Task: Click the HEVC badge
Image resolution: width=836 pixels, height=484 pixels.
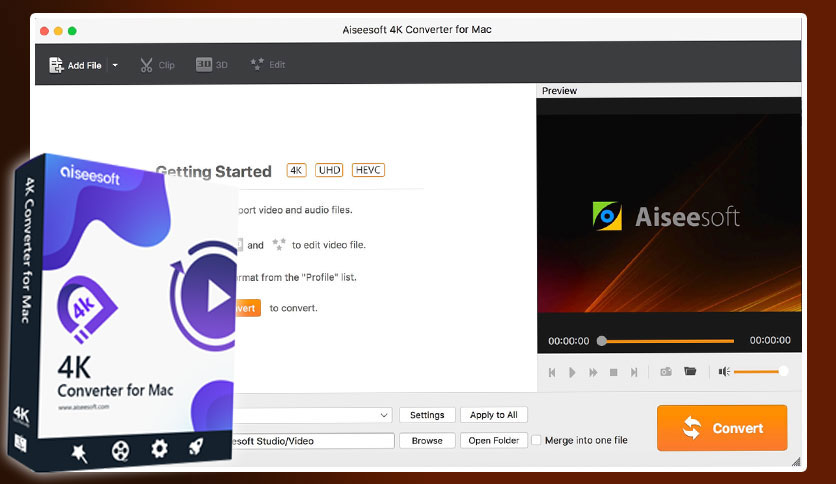Action: pos(368,170)
